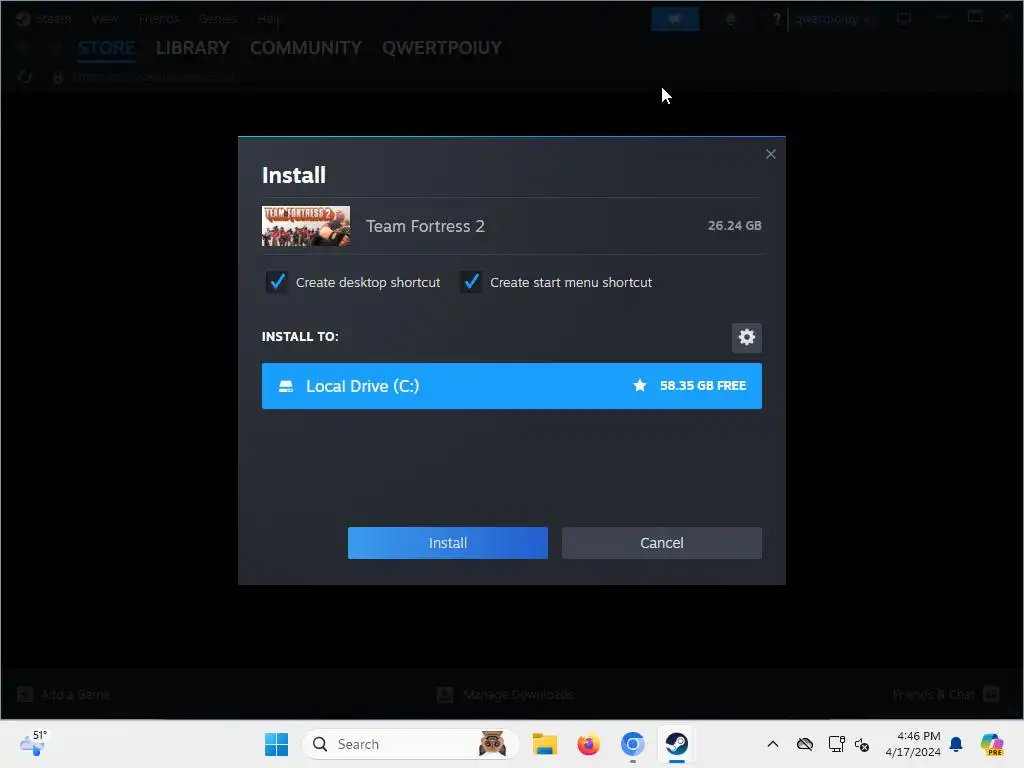Click the 26.24 GB size label
Image resolution: width=1024 pixels, height=768 pixels.
pyautogui.click(x=734, y=225)
